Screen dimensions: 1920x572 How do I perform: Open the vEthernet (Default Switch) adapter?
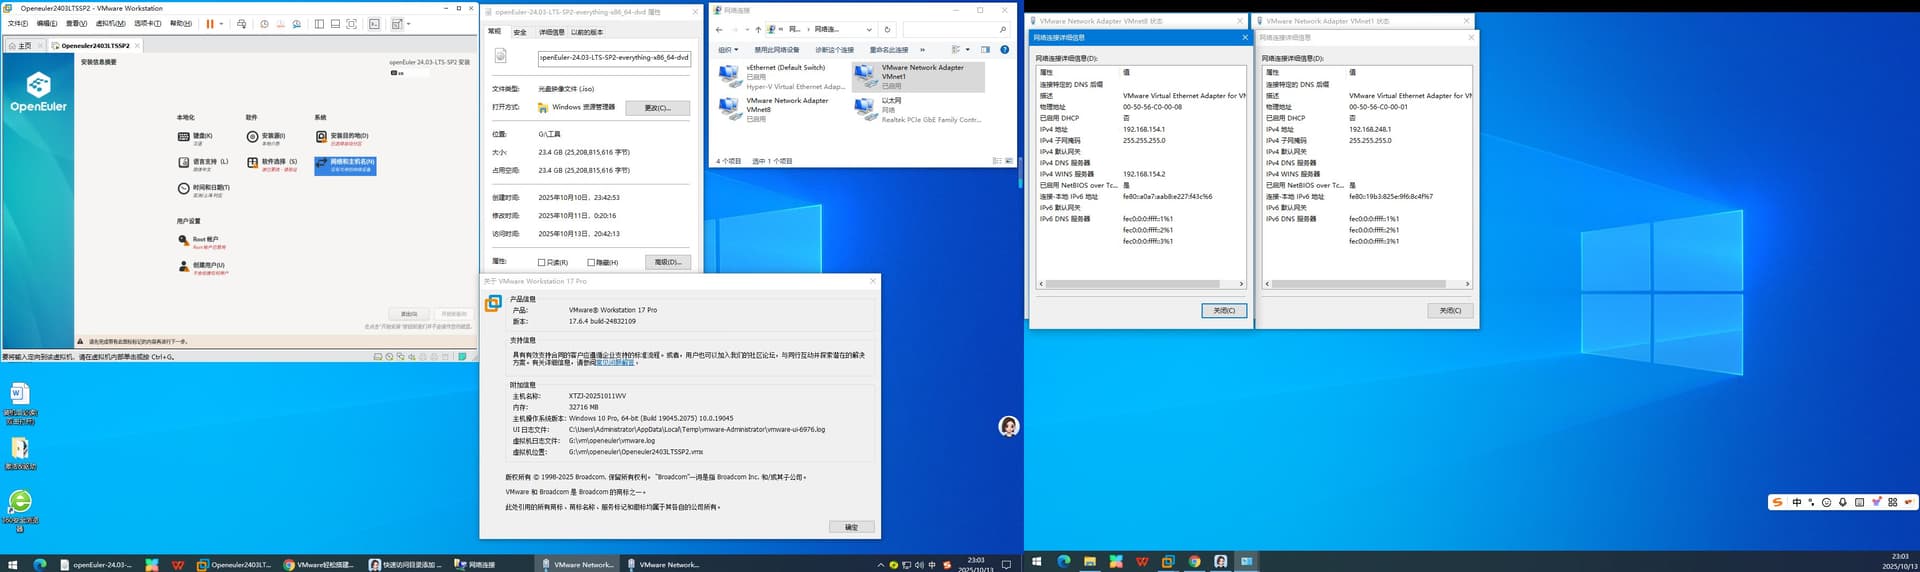729,77
